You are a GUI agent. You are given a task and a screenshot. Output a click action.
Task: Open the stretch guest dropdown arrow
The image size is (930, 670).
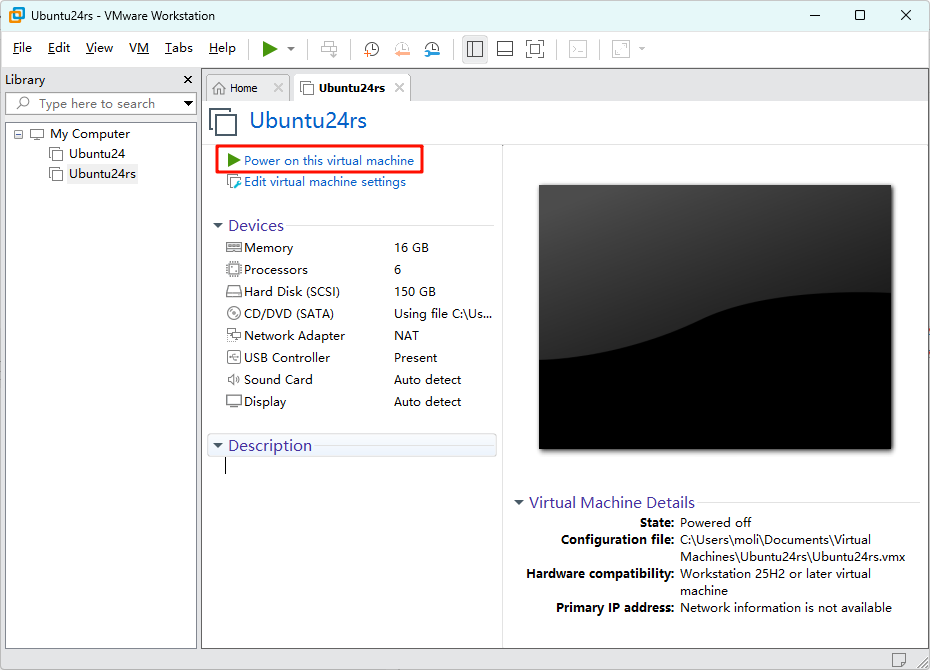pos(642,49)
